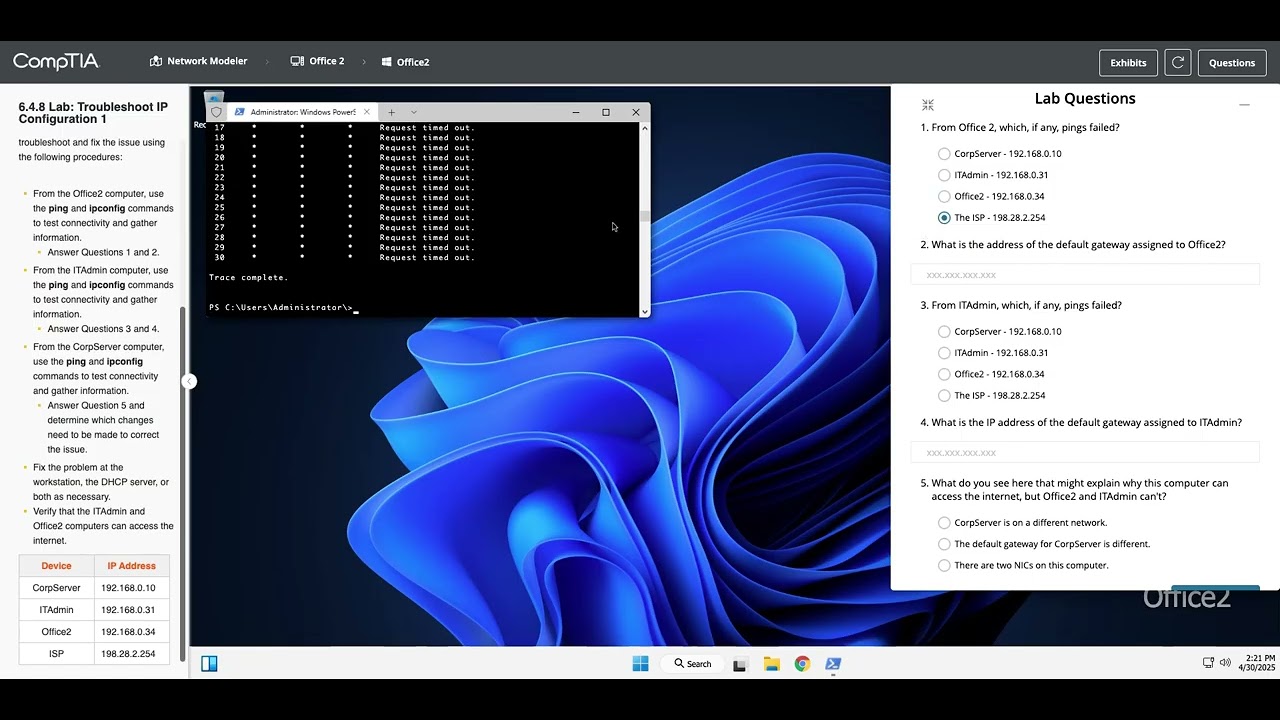Open the Exhibits panel
The image size is (1280, 720).
pyautogui.click(x=1128, y=62)
